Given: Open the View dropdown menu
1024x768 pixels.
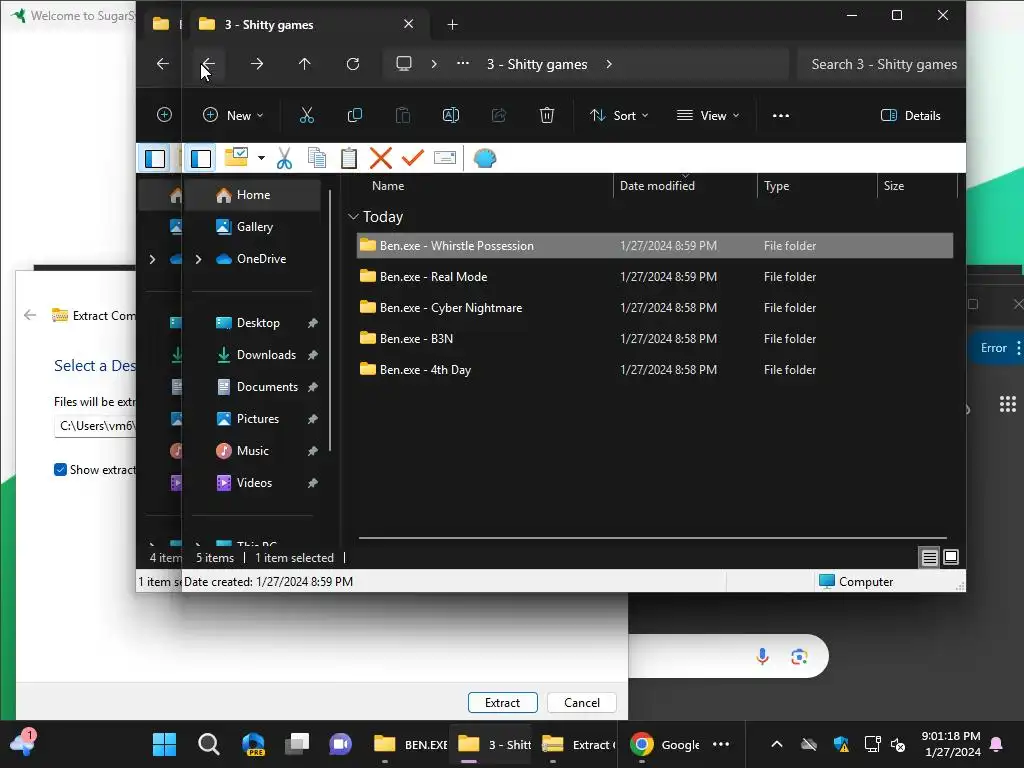Looking at the screenshot, I should [708, 116].
